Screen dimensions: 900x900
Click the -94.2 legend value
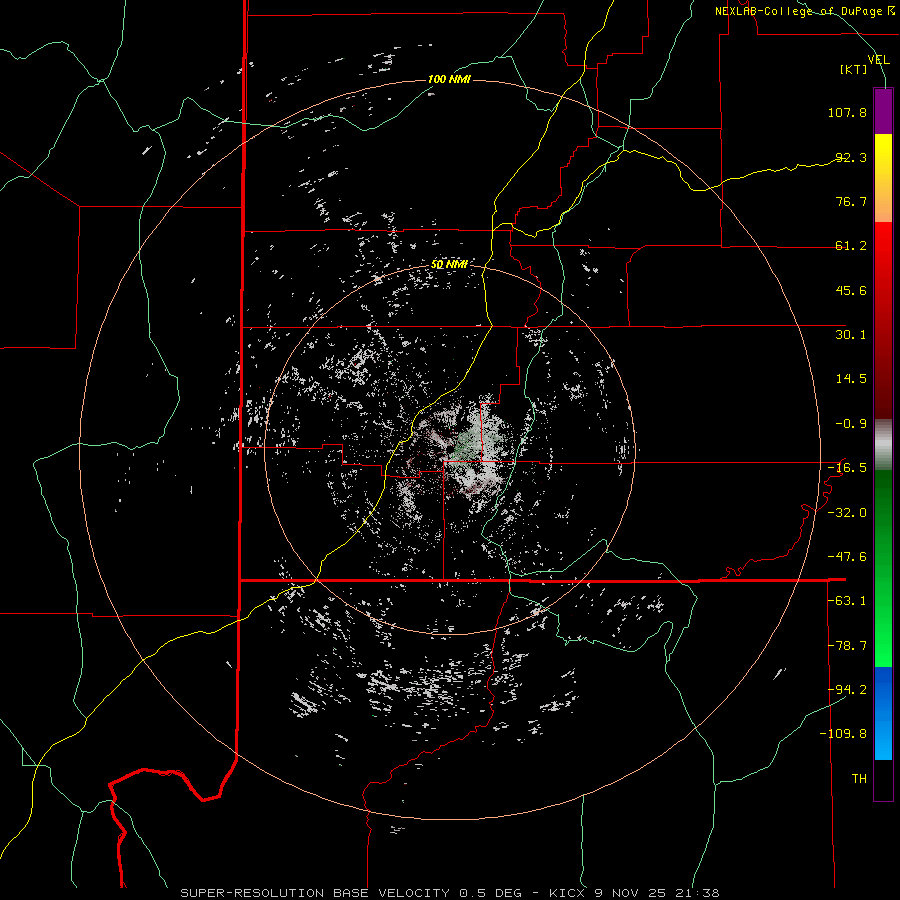847,690
